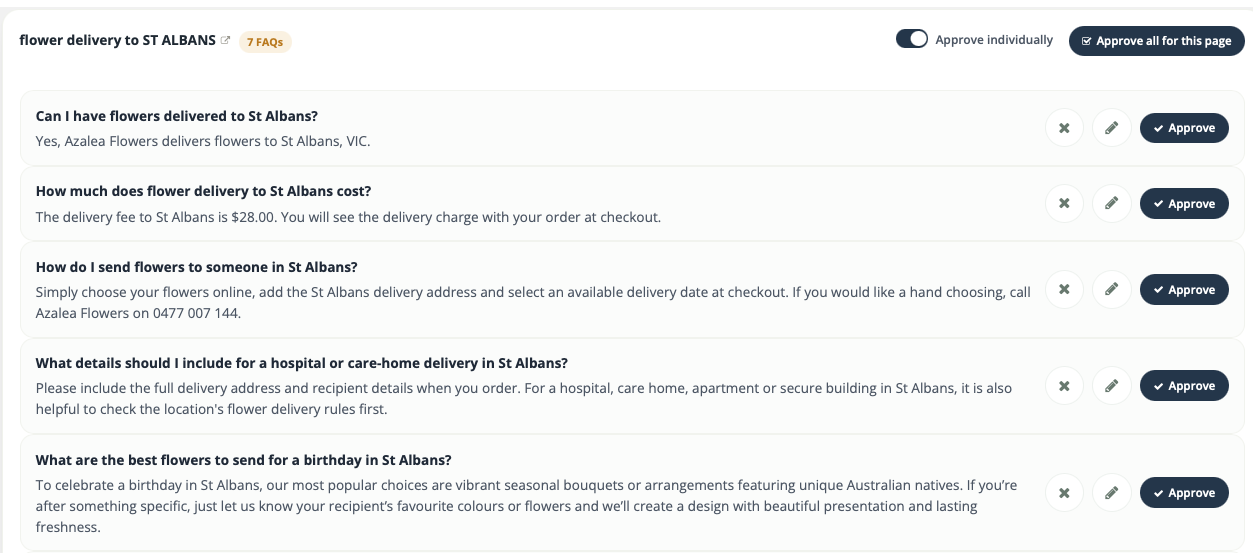Viewport: 1253px width, 553px height.
Task: Reject the birthday flowers FAQ
Action: click(1064, 493)
